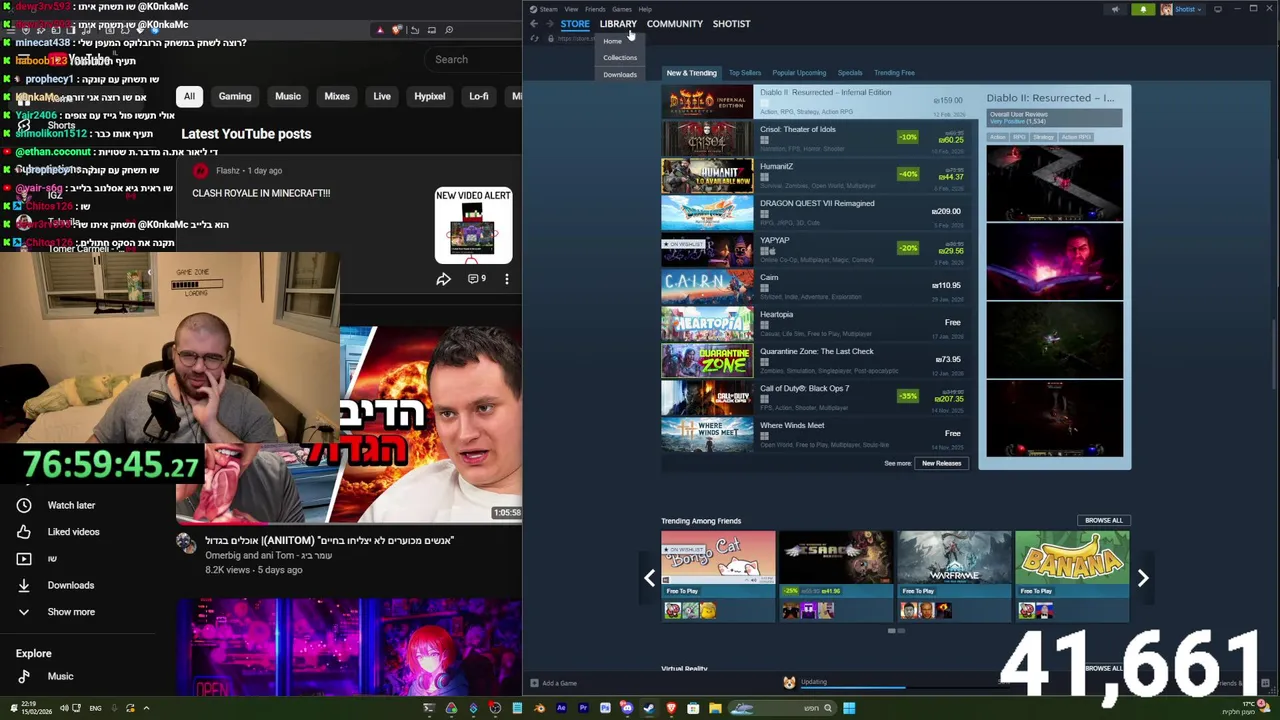Click BROWSE ALL for Trending Among Friends
Screen dimensions: 1280x720
1104,521
